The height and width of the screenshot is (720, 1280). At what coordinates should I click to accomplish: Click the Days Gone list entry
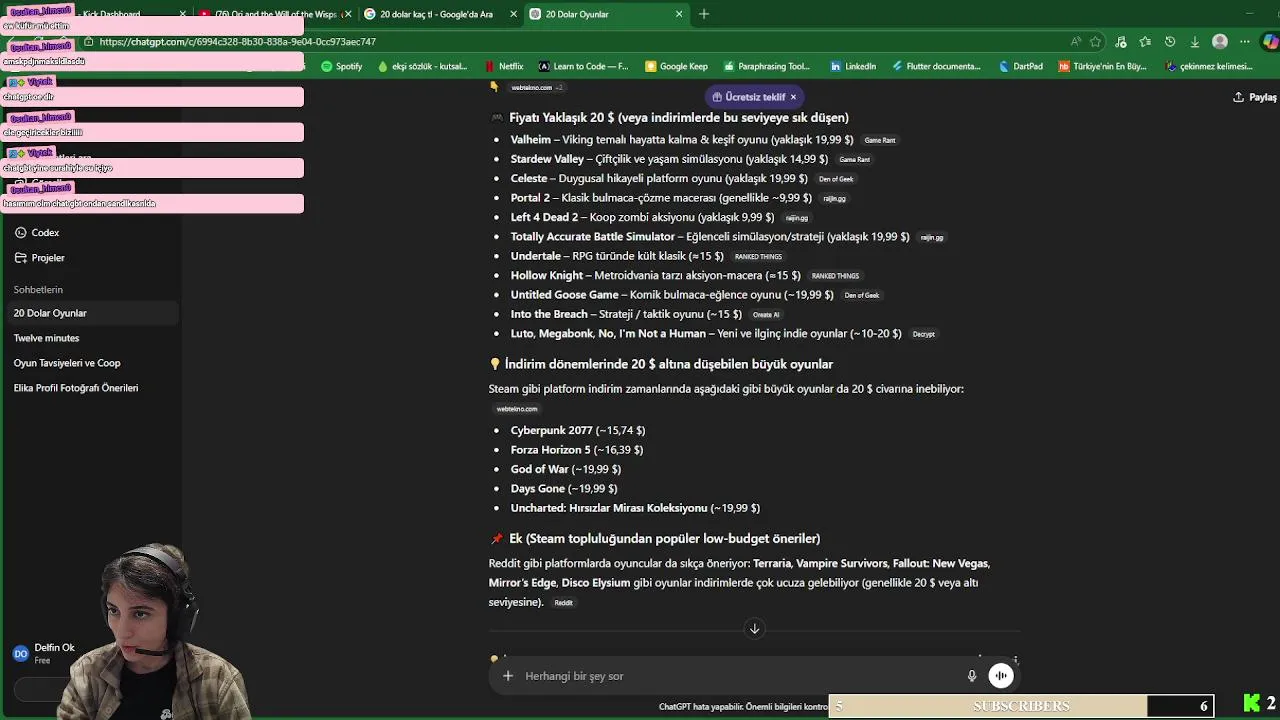click(563, 489)
